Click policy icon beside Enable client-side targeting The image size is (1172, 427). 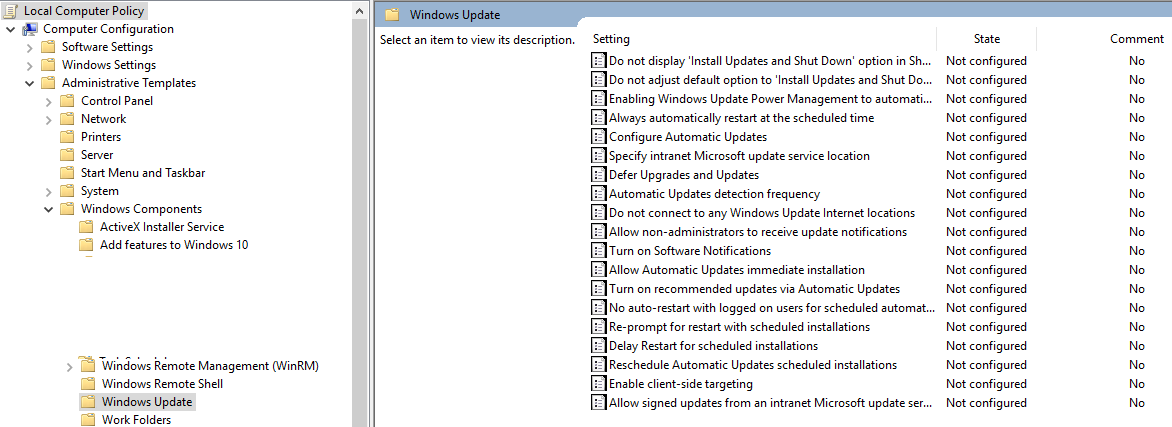[599, 384]
